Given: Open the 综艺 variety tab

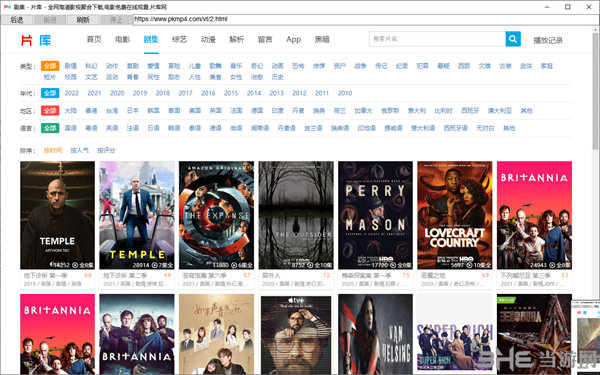Looking at the screenshot, I should click(x=179, y=39).
